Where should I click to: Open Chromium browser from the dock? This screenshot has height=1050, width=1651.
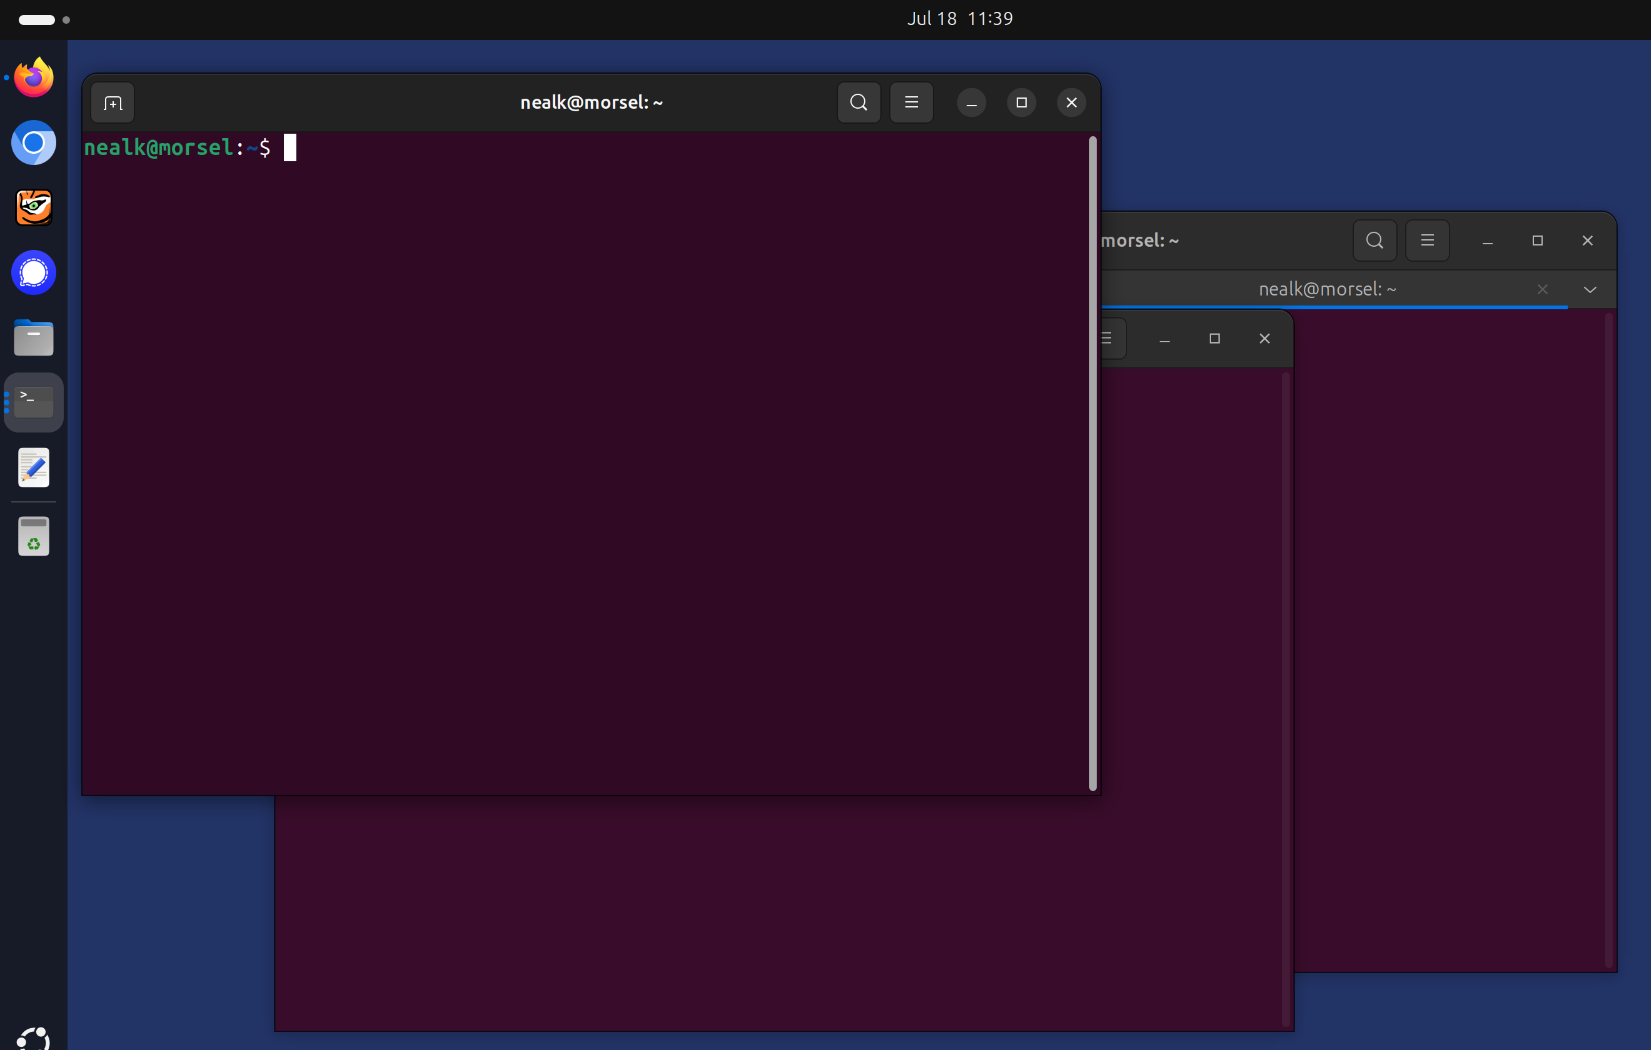pyautogui.click(x=34, y=143)
